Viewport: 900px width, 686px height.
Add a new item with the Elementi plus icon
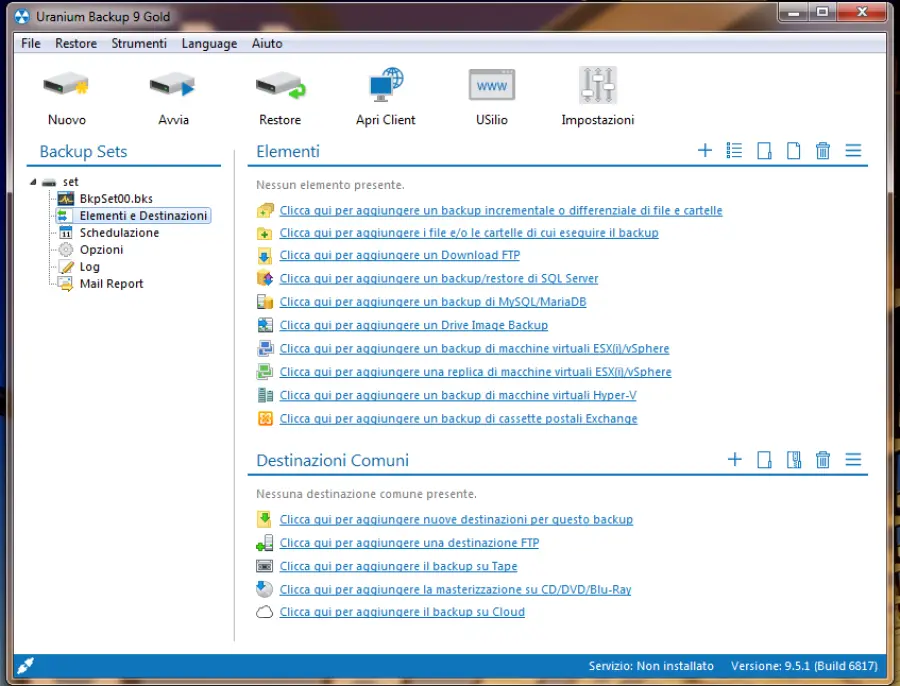coord(704,150)
